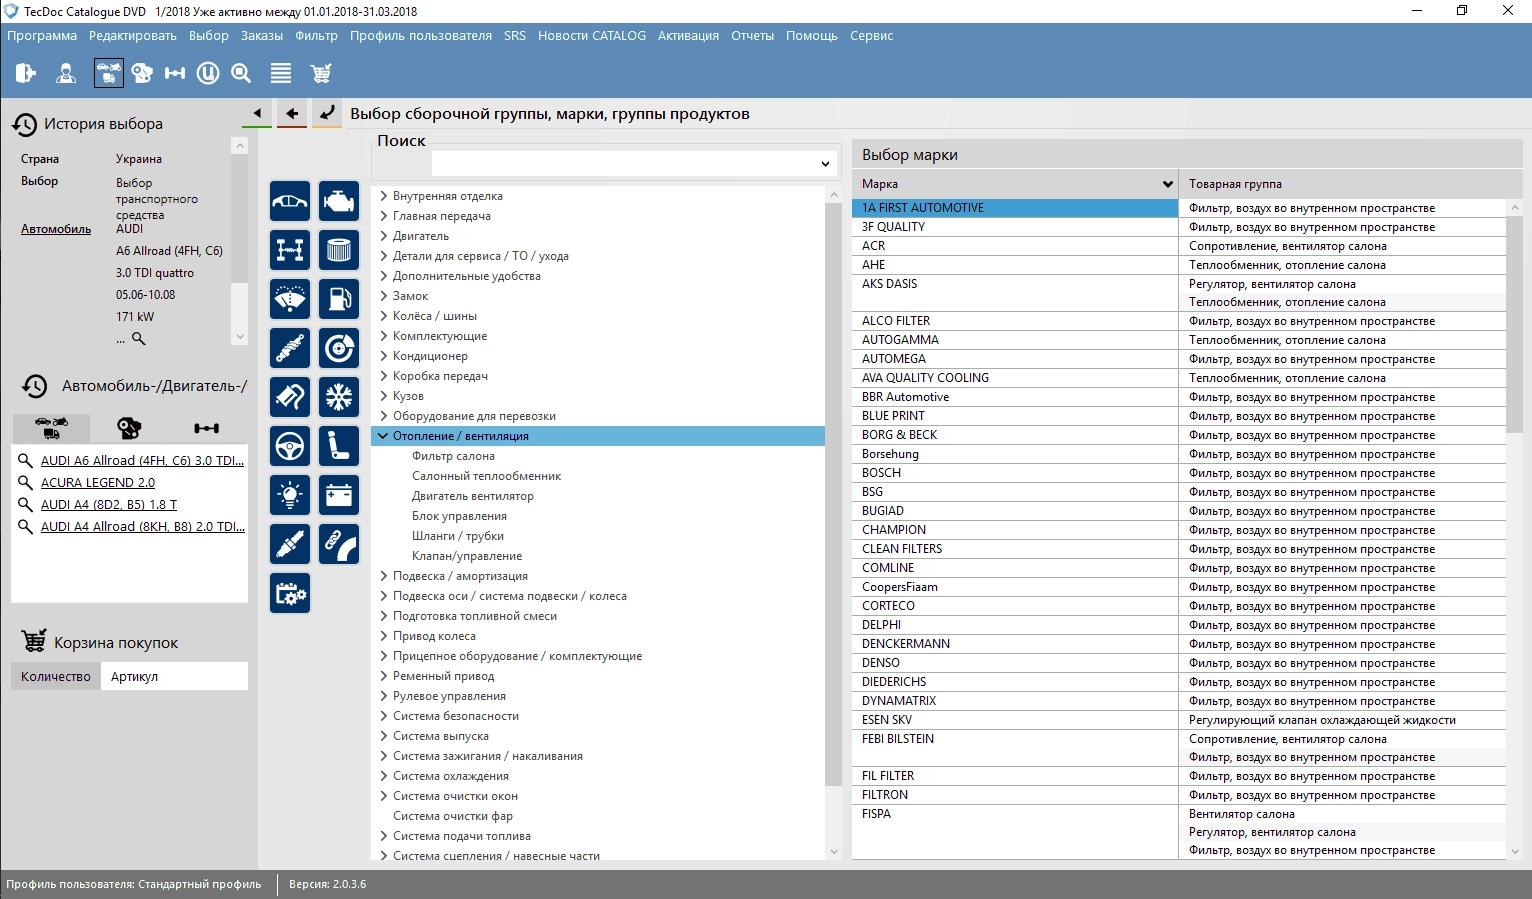
Task: Open the universal parts toolbar icon
Action: tap(208, 73)
